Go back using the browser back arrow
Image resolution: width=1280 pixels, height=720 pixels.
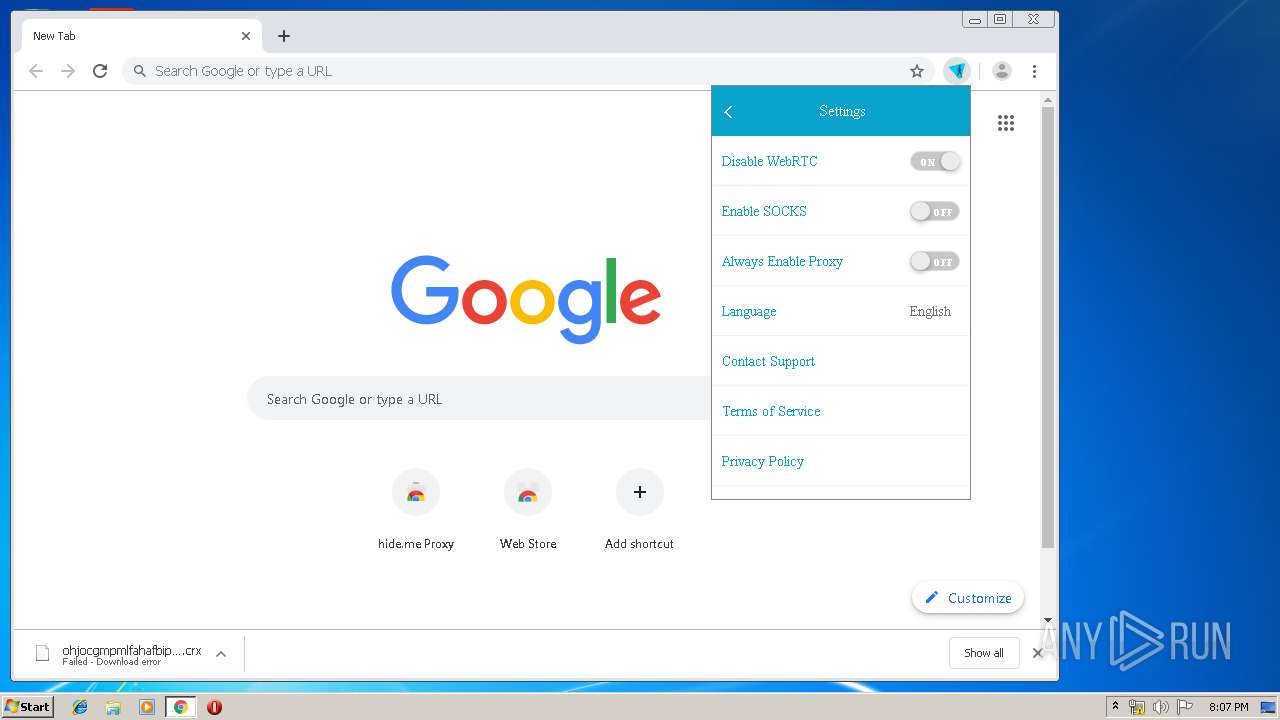click(36, 71)
